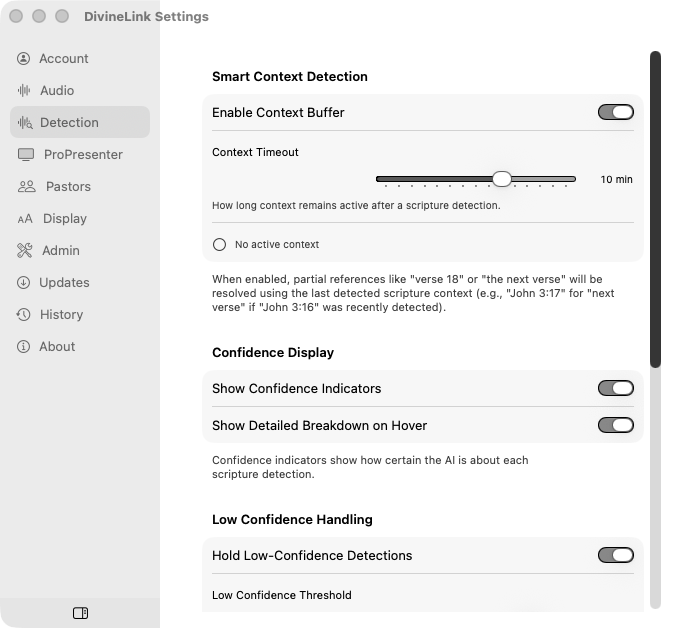The height and width of the screenshot is (628, 680).
Task: Click the 'Smart Context Detection' heading
Action: pos(290,76)
